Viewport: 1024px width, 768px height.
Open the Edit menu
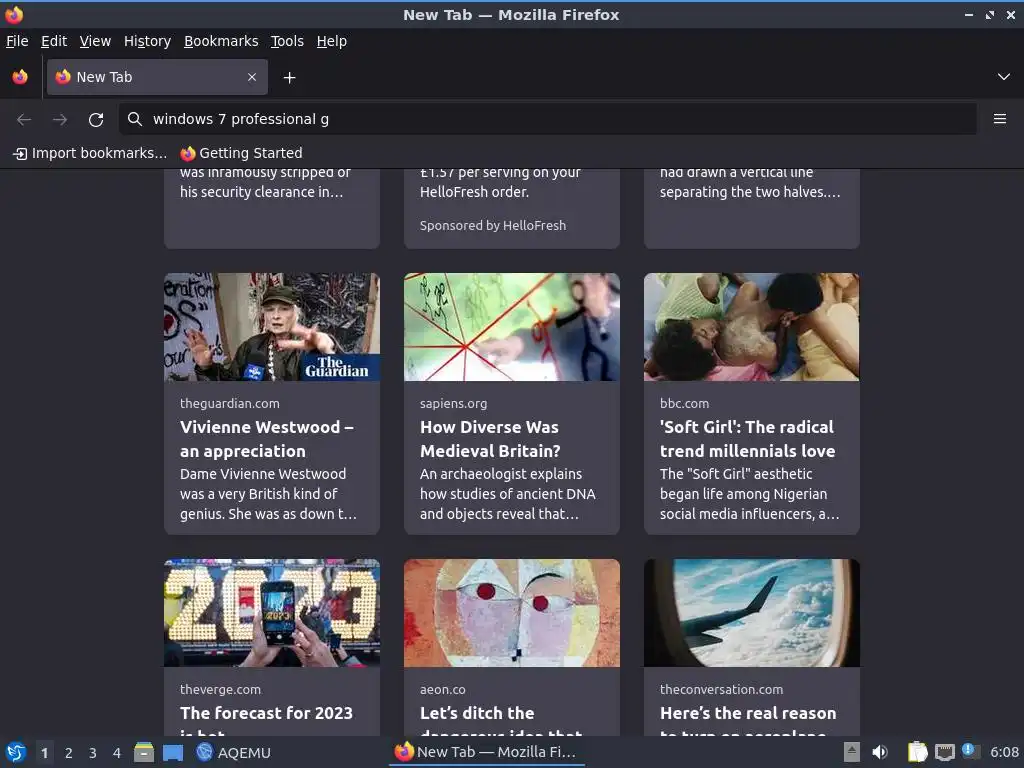point(54,41)
